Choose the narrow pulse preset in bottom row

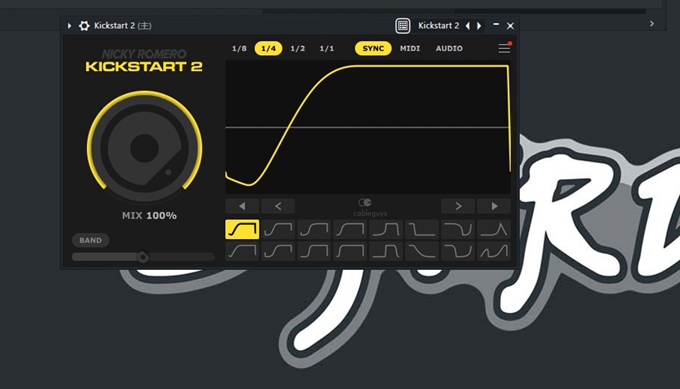pyautogui.click(x=386, y=252)
